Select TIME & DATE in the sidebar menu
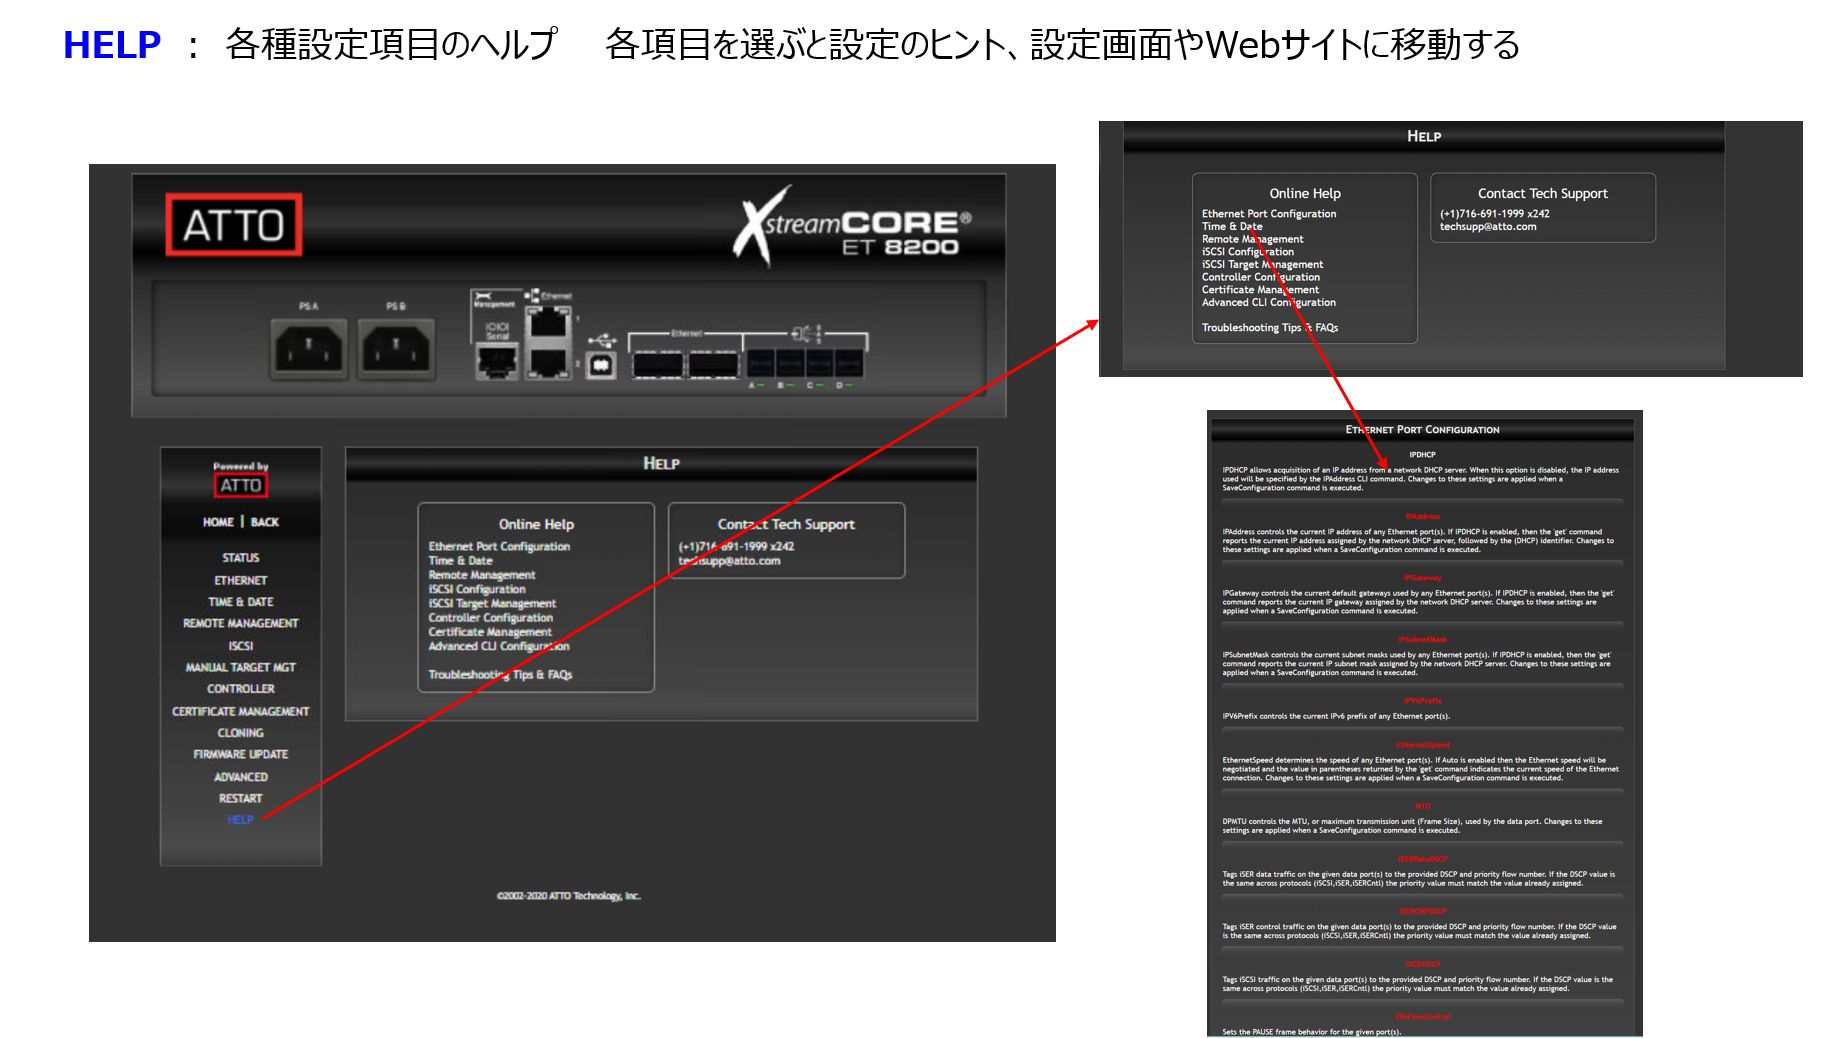The height and width of the screenshot is (1038, 1830). [x=240, y=602]
